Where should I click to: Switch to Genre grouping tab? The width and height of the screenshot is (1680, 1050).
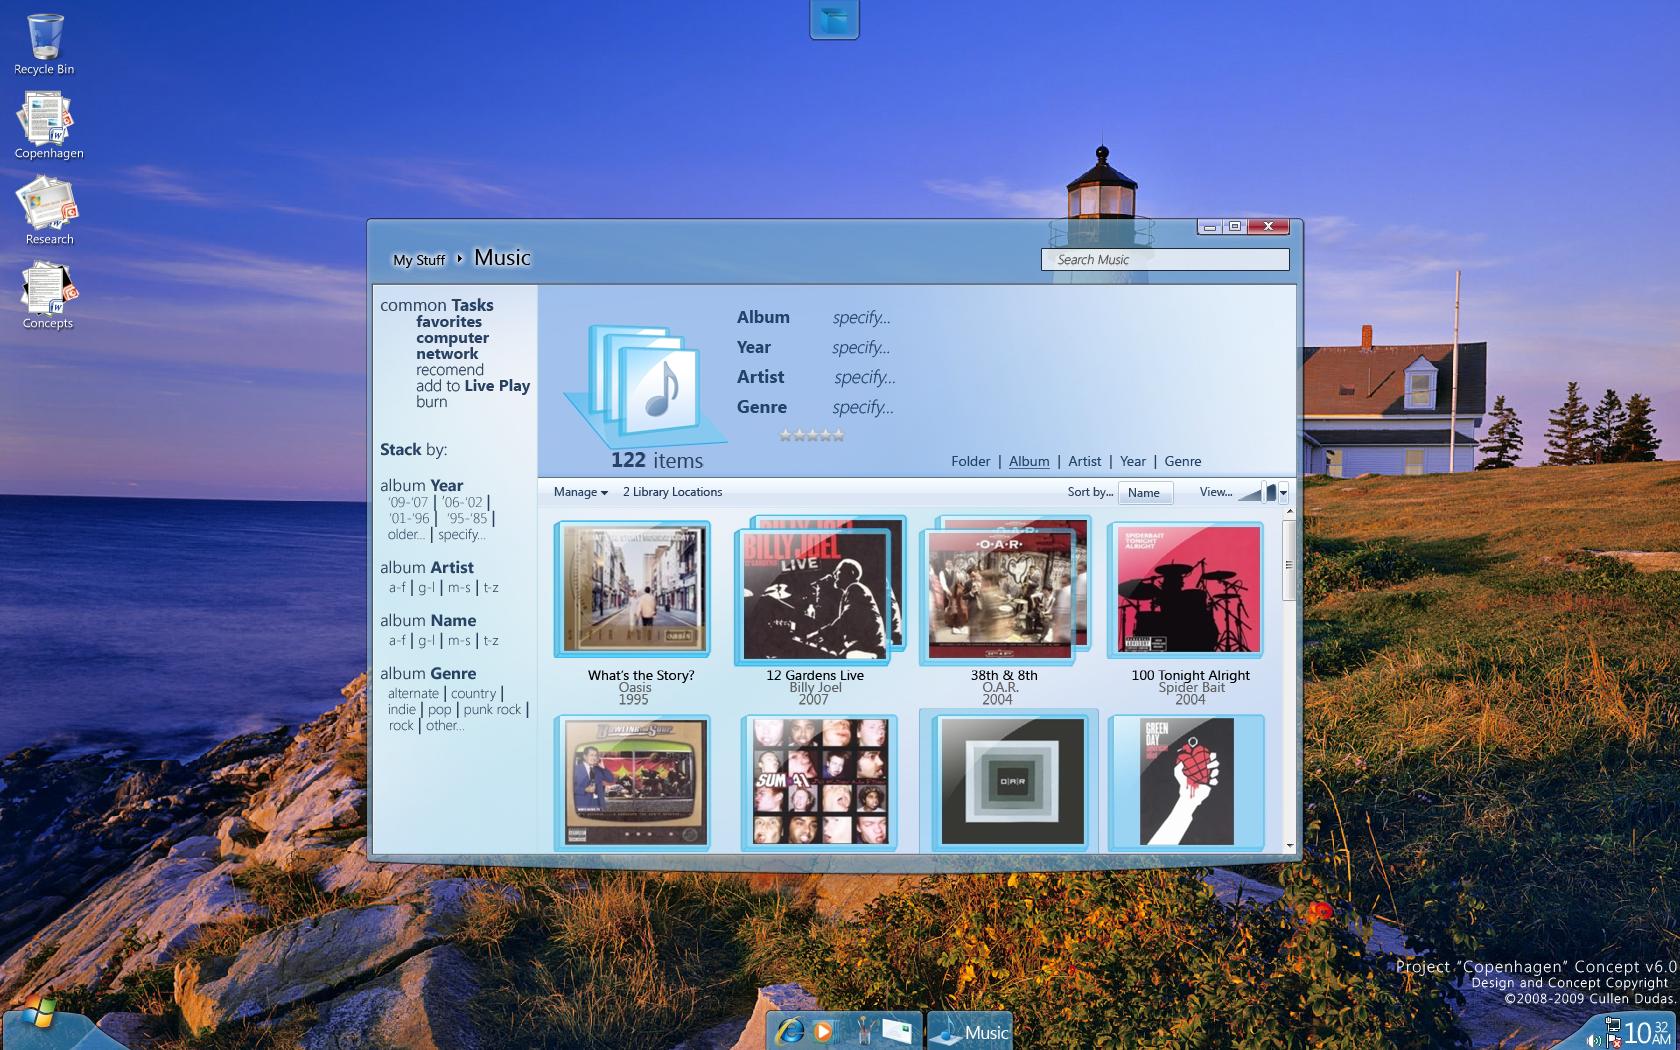(1183, 461)
